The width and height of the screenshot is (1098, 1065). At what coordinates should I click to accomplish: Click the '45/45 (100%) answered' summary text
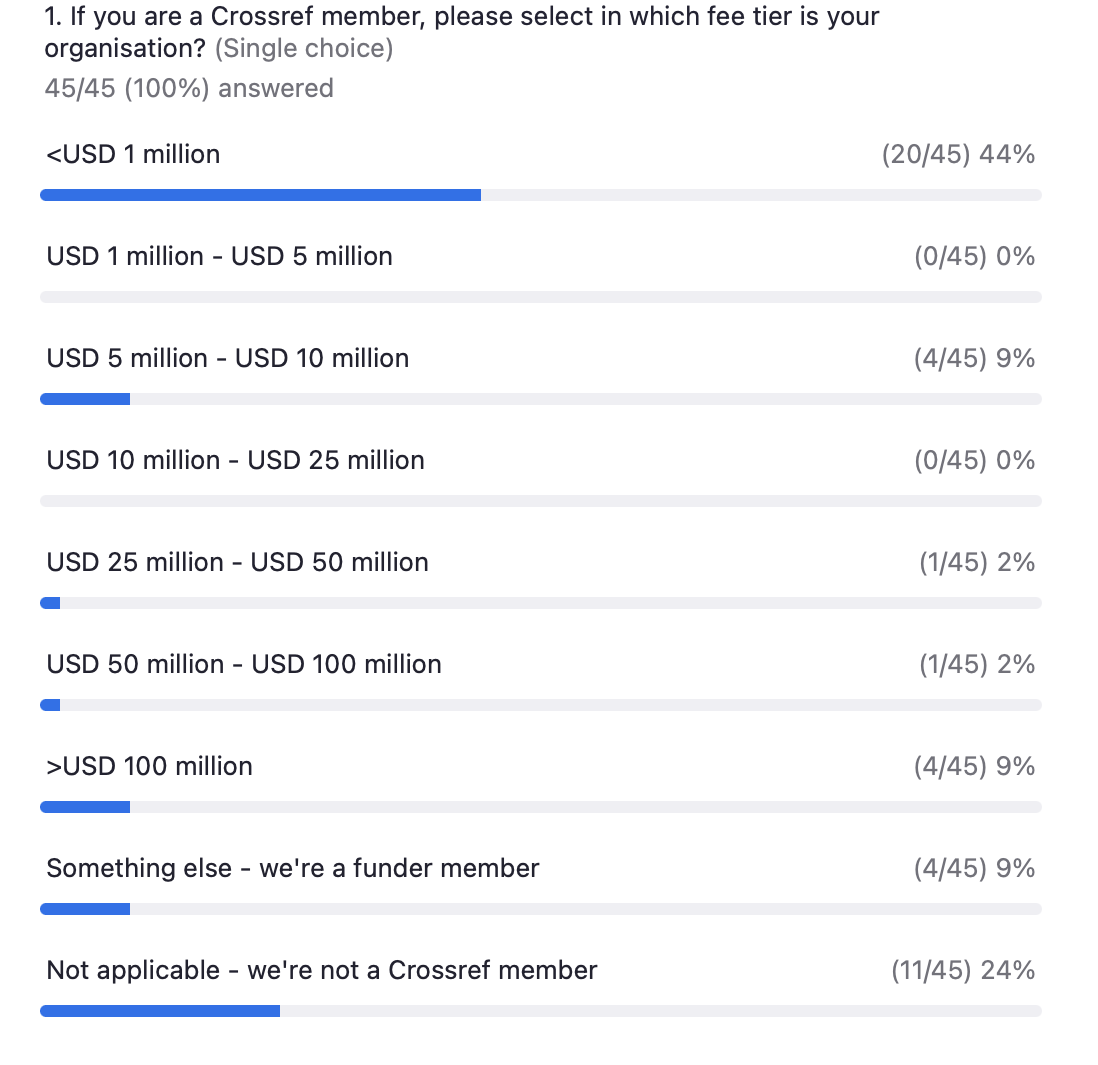(189, 89)
